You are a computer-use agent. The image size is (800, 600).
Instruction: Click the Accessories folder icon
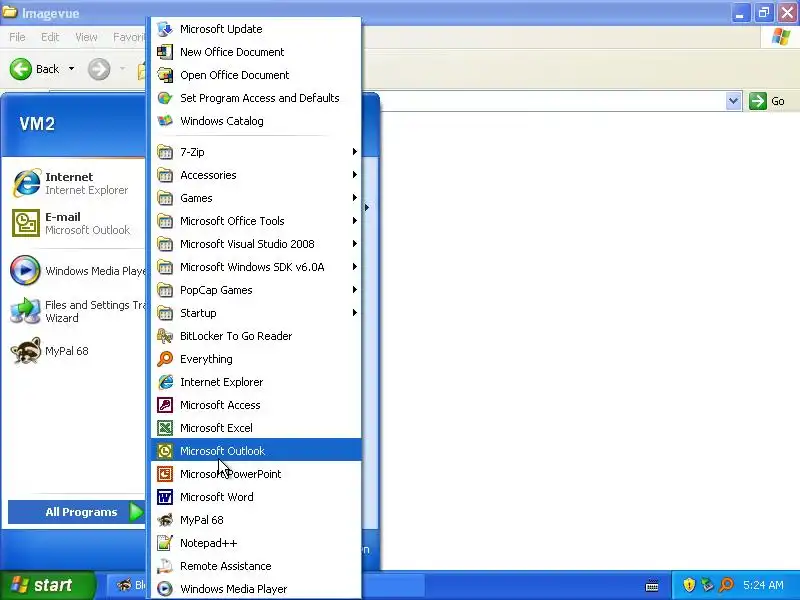(x=164, y=175)
